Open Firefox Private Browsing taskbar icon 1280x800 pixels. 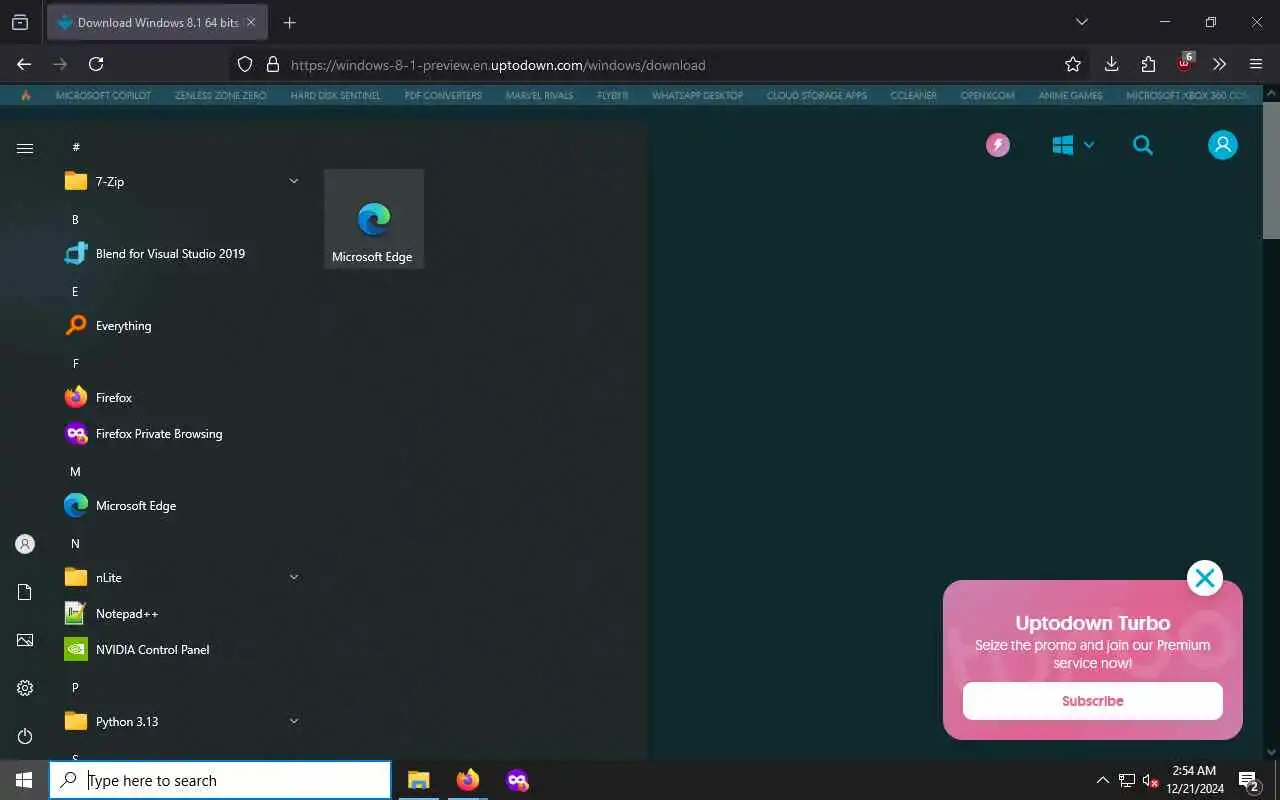(517, 780)
